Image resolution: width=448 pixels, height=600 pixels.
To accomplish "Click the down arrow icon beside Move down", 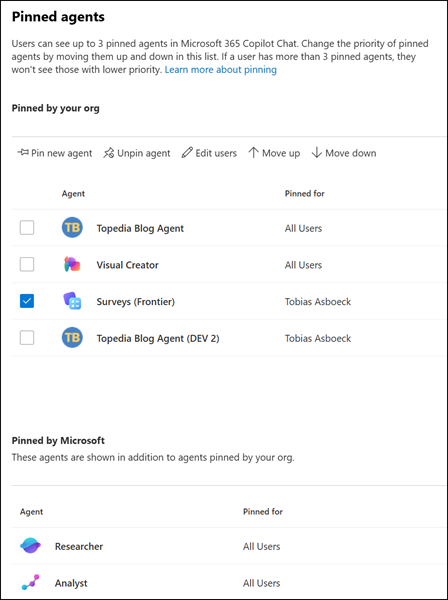I will point(316,153).
